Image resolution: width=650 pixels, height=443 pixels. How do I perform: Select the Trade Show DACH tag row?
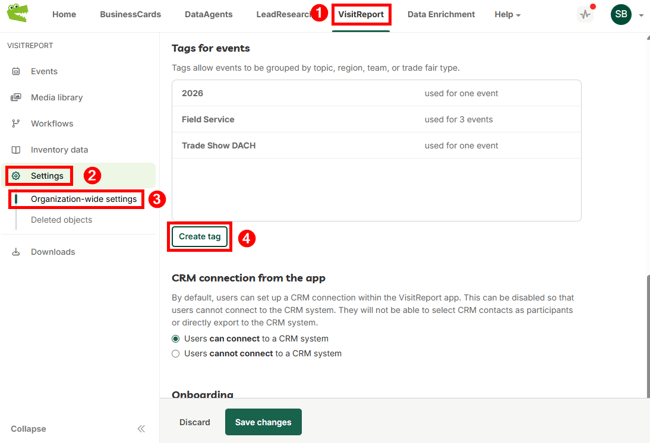[x=376, y=145]
